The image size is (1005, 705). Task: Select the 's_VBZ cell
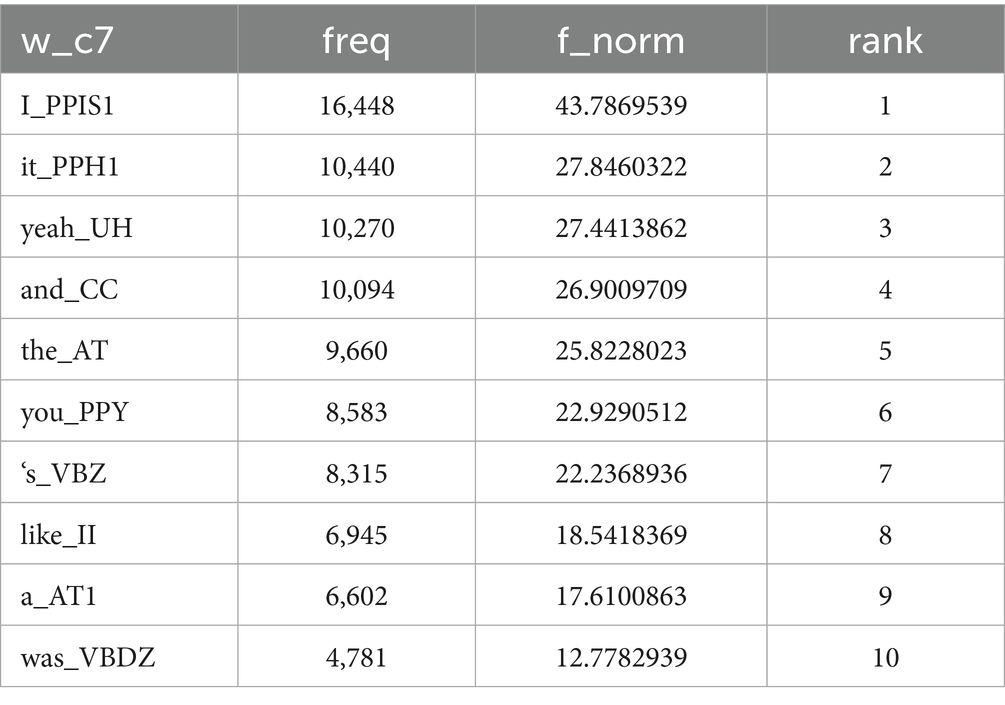pos(63,473)
